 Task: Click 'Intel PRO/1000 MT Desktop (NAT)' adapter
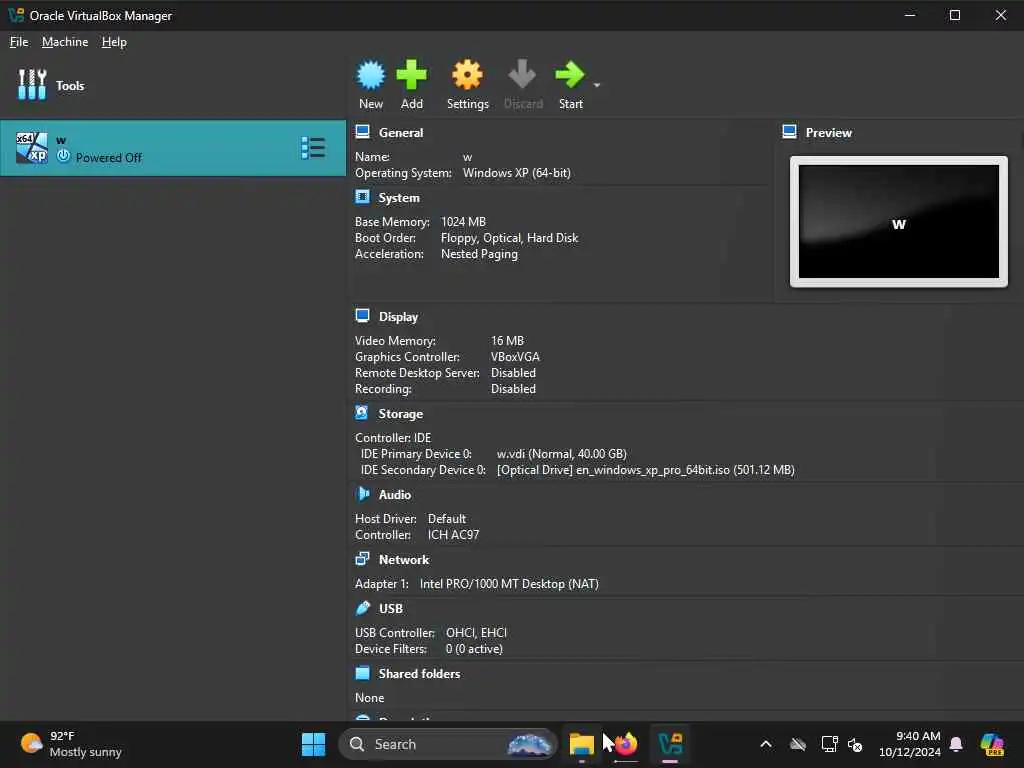(x=509, y=584)
